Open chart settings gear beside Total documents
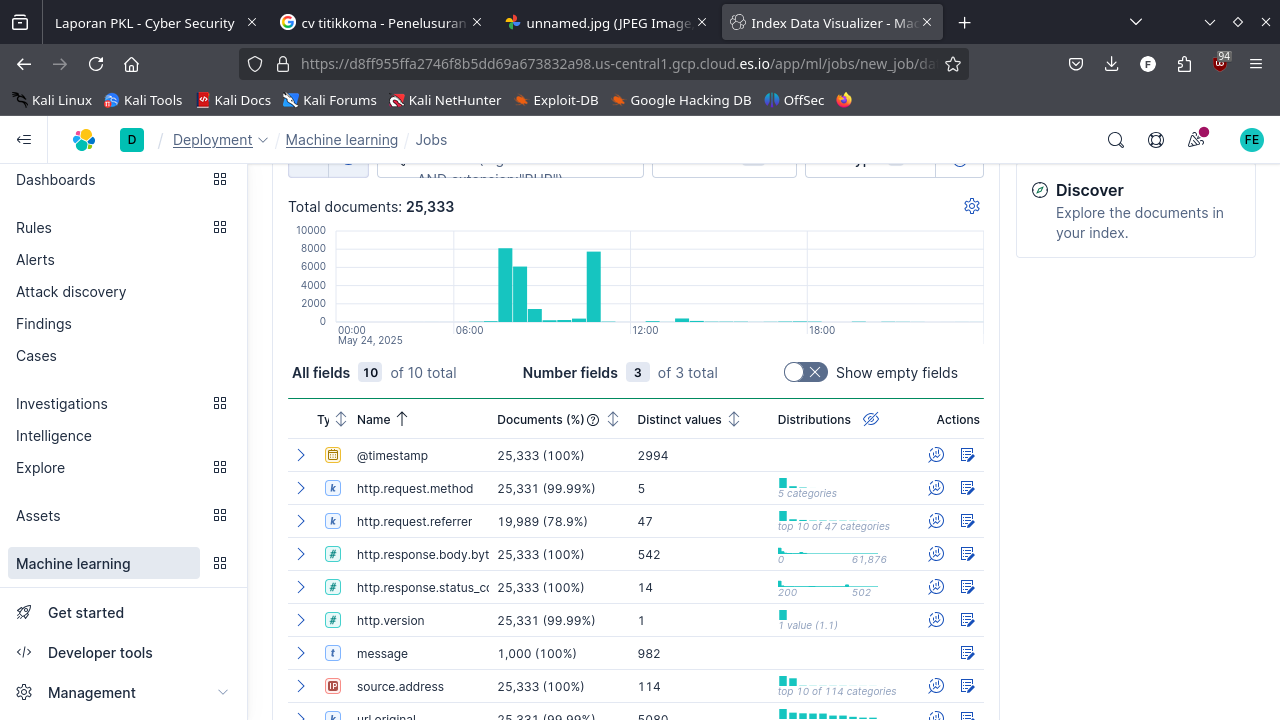The height and width of the screenshot is (720, 1280). pyautogui.click(x=971, y=206)
